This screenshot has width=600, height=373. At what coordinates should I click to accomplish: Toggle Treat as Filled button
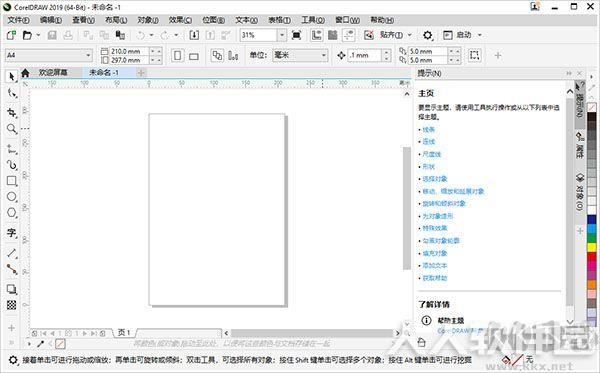tap(474, 55)
